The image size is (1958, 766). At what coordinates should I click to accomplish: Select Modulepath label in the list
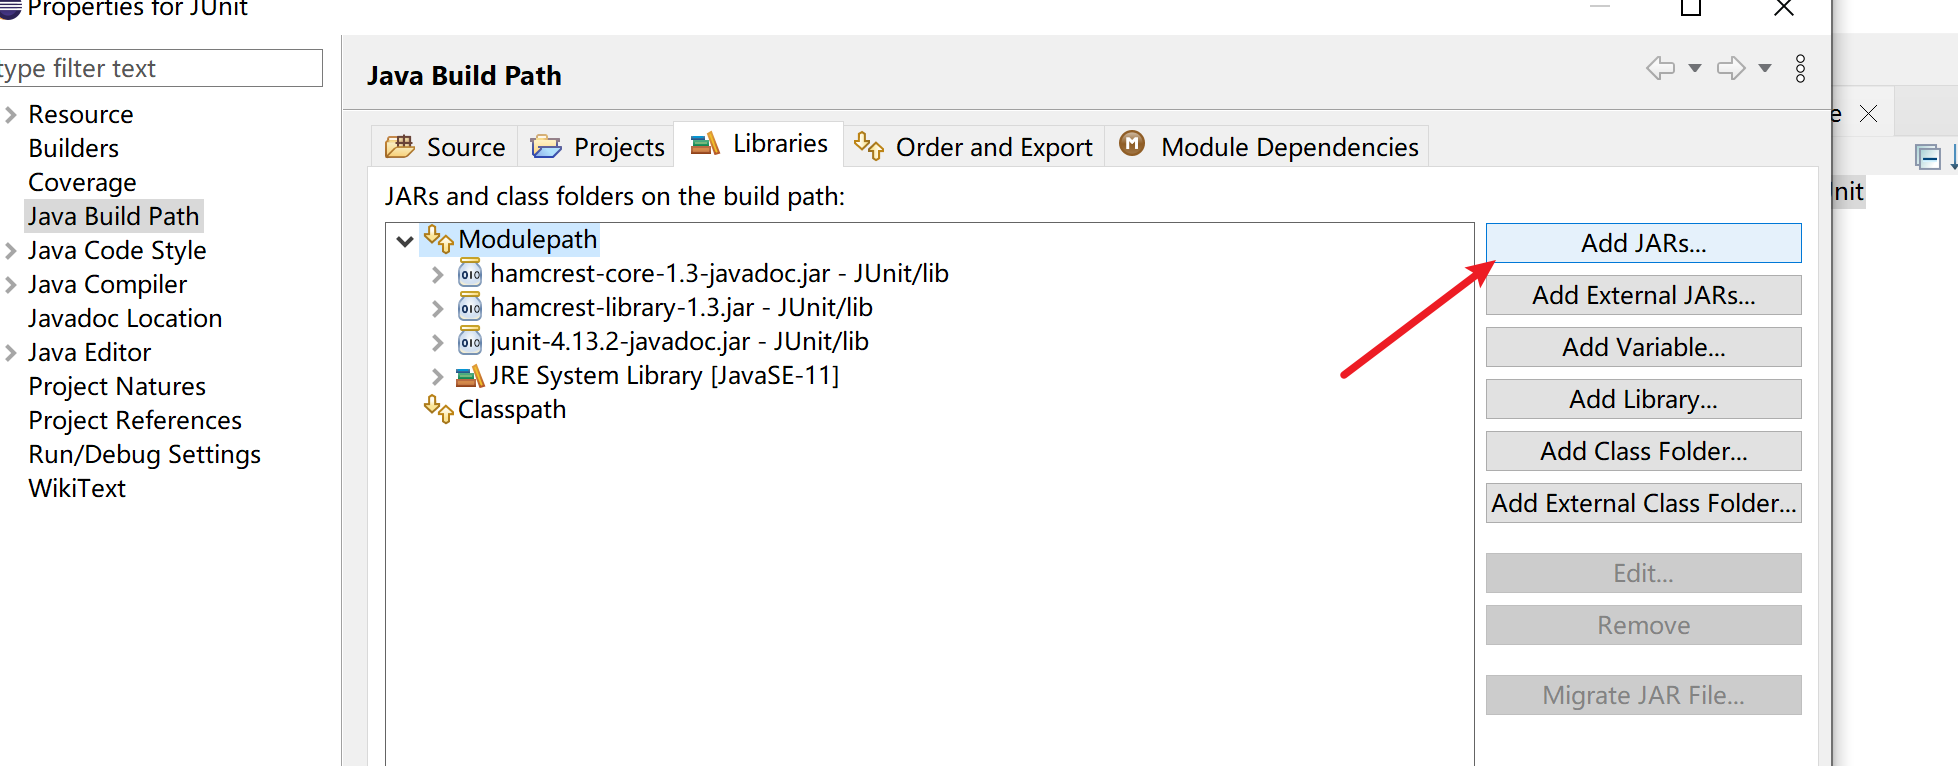tap(528, 239)
